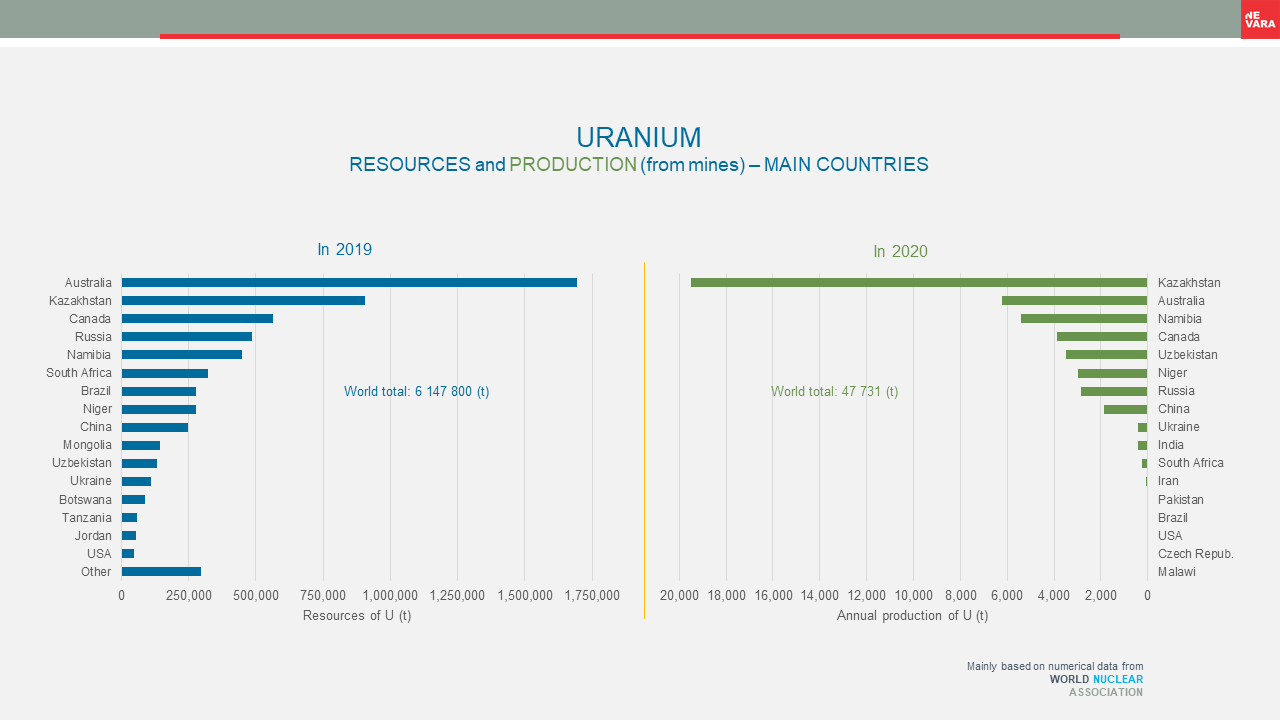The height and width of the screenshot is (720, 1280).
Task: Click 'Annual production of U (t)' axis title
Action: [912, 616]
